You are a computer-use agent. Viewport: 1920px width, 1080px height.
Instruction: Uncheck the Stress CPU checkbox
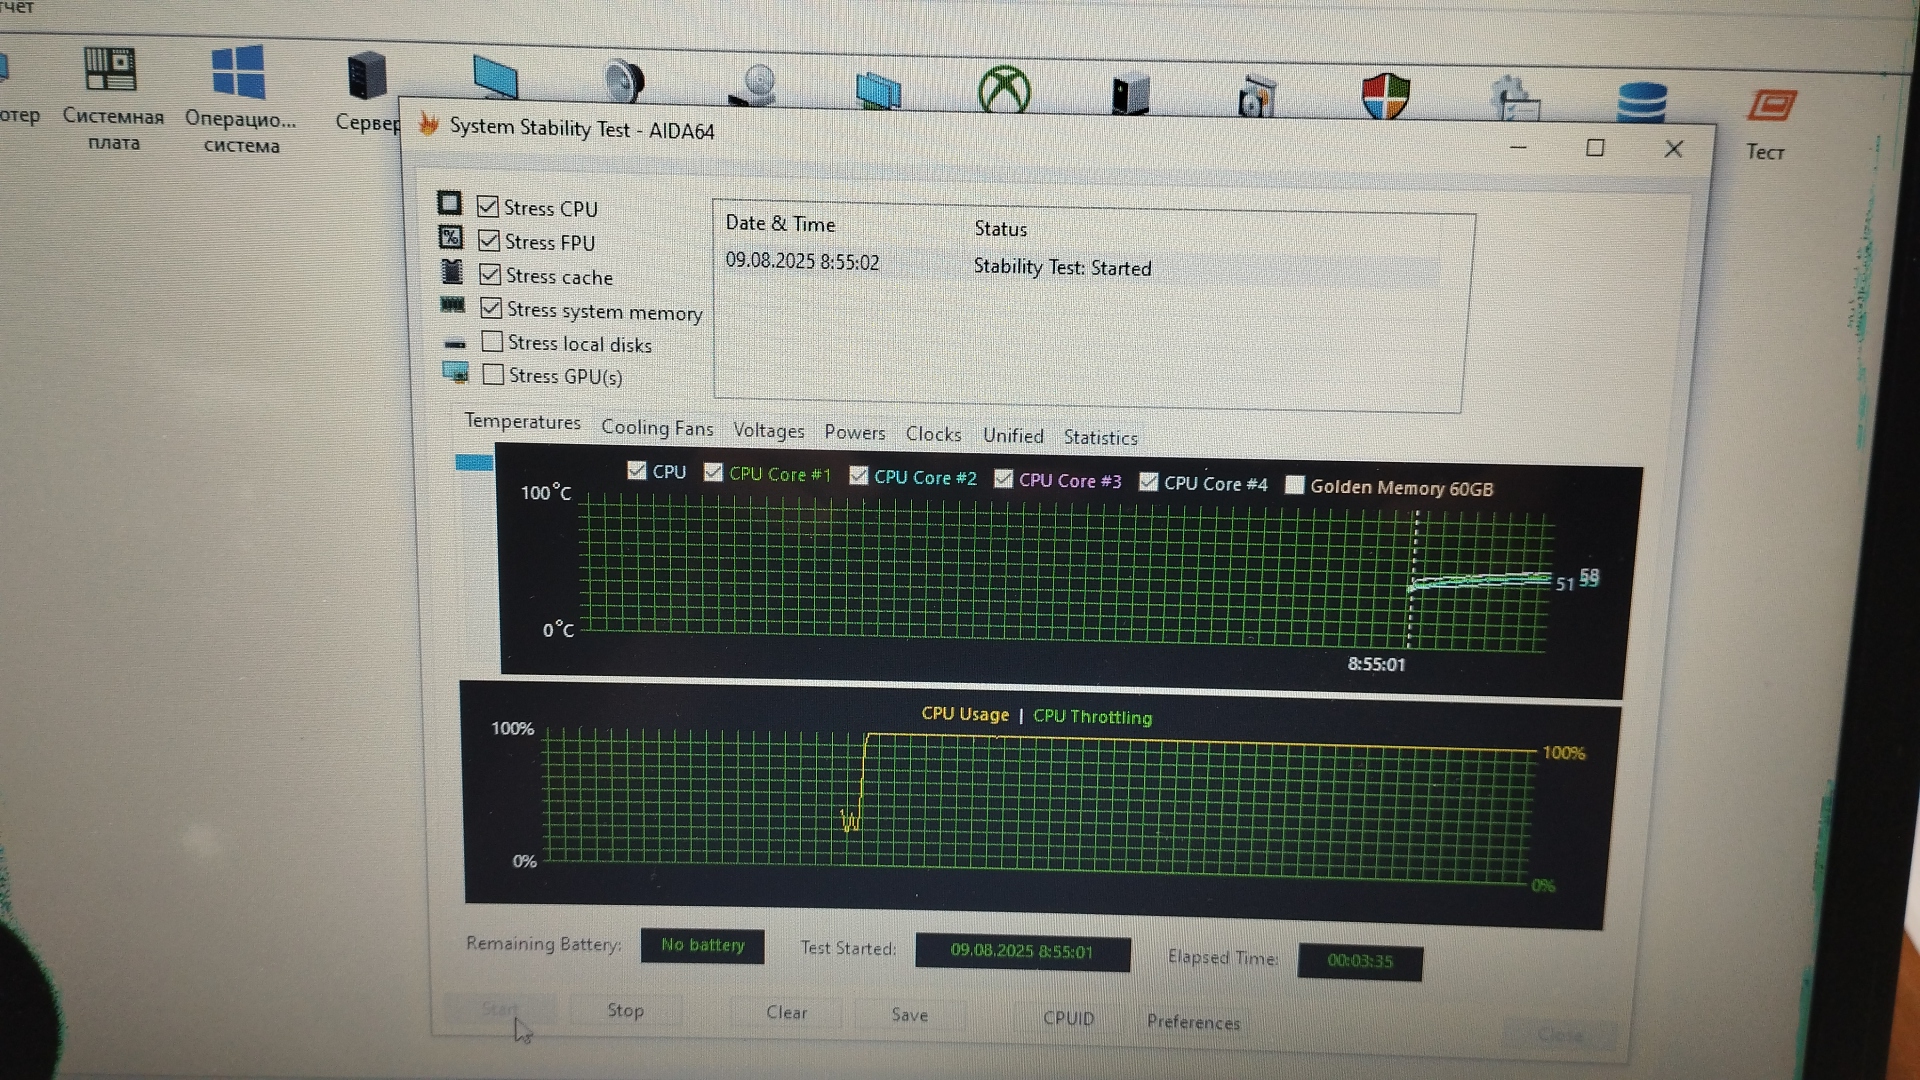tap(488, 207)
